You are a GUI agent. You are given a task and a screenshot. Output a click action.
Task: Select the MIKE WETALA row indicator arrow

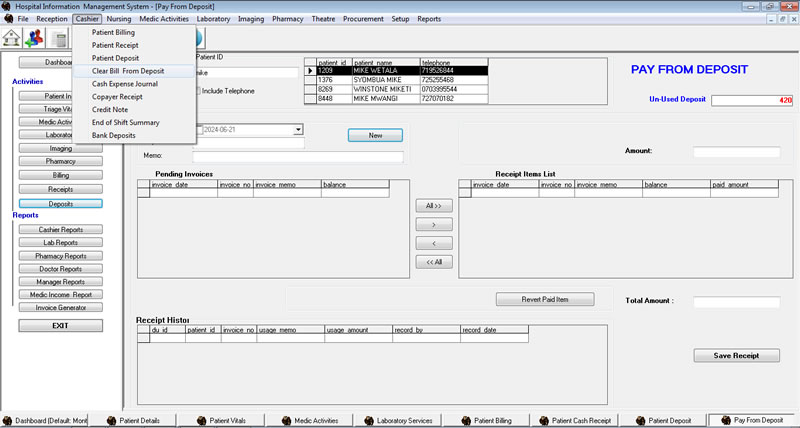(x=310, y=71)
